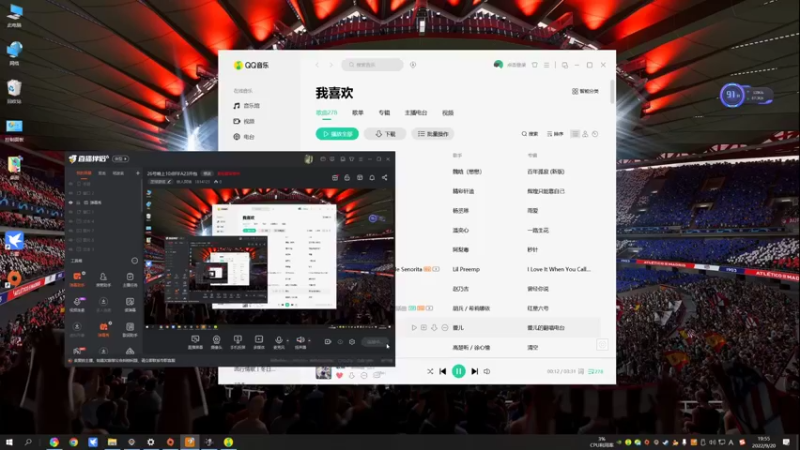Click the bell notification icon in streaming app
Viewport: 800px width, 450px height.
point(372,178)
